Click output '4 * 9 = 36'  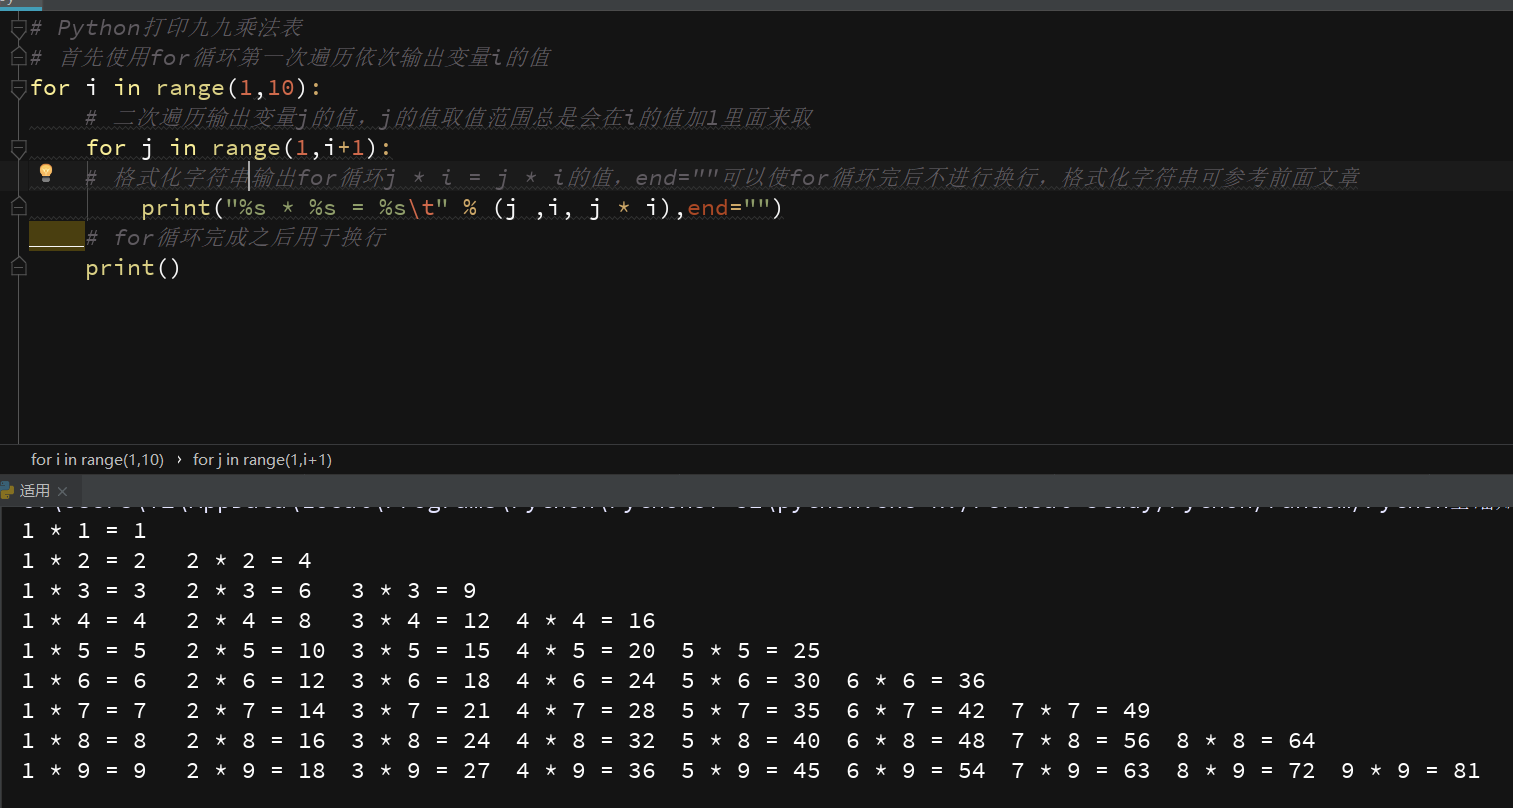(x=586, y=771)
